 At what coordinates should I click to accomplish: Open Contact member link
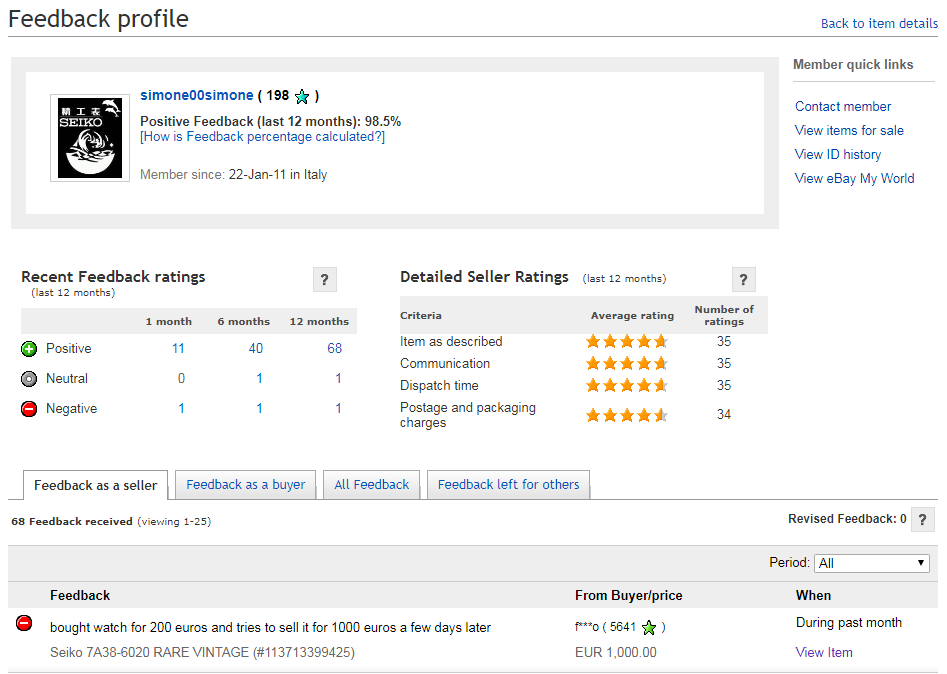(843, 106)
